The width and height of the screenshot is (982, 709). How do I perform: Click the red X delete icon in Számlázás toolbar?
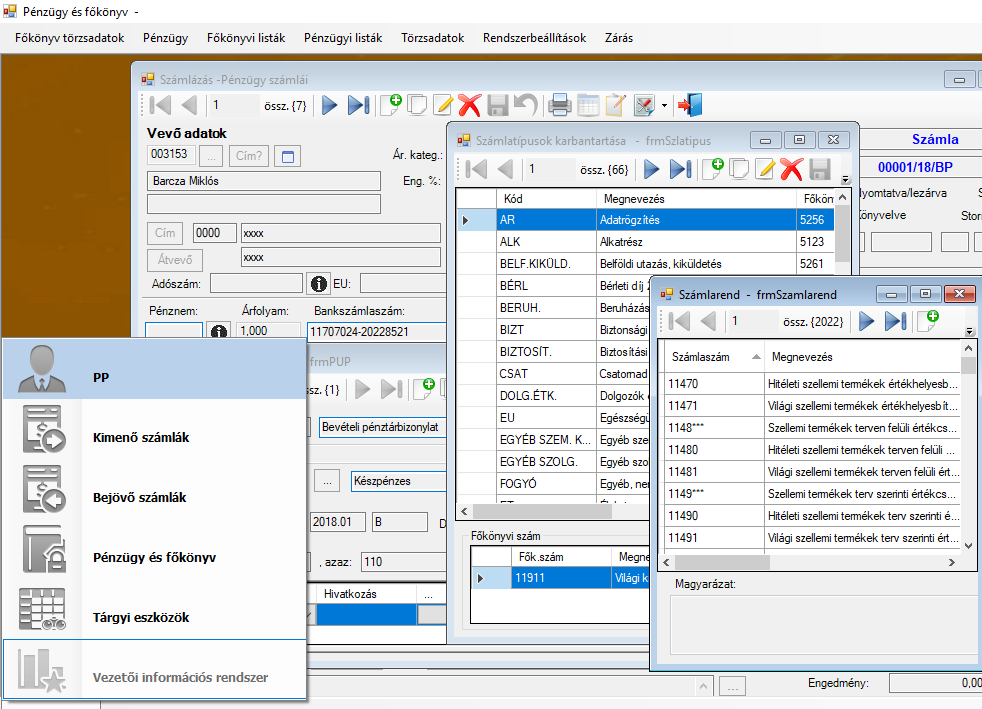(470, 105)
